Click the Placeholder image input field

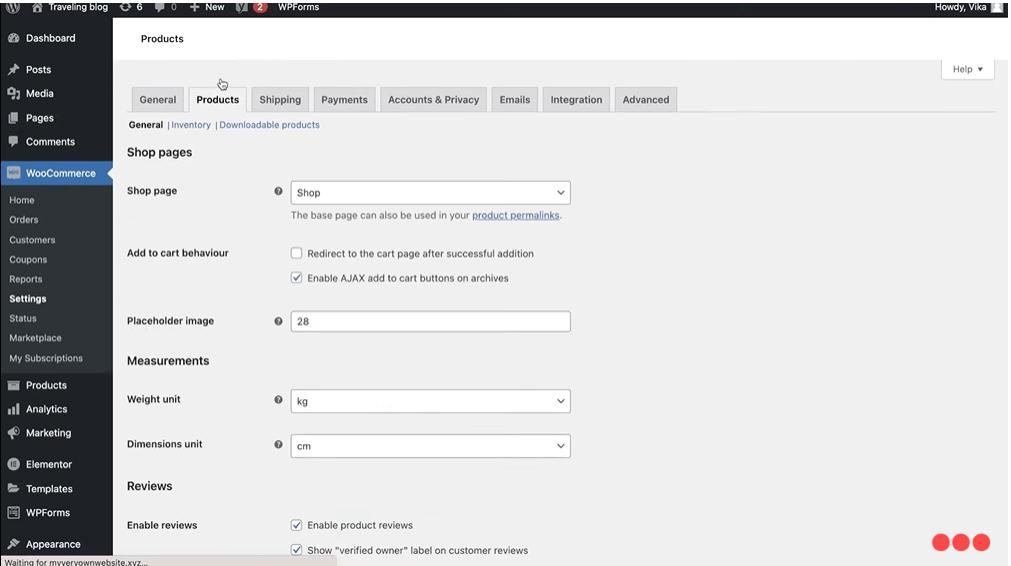pos(431,322)
